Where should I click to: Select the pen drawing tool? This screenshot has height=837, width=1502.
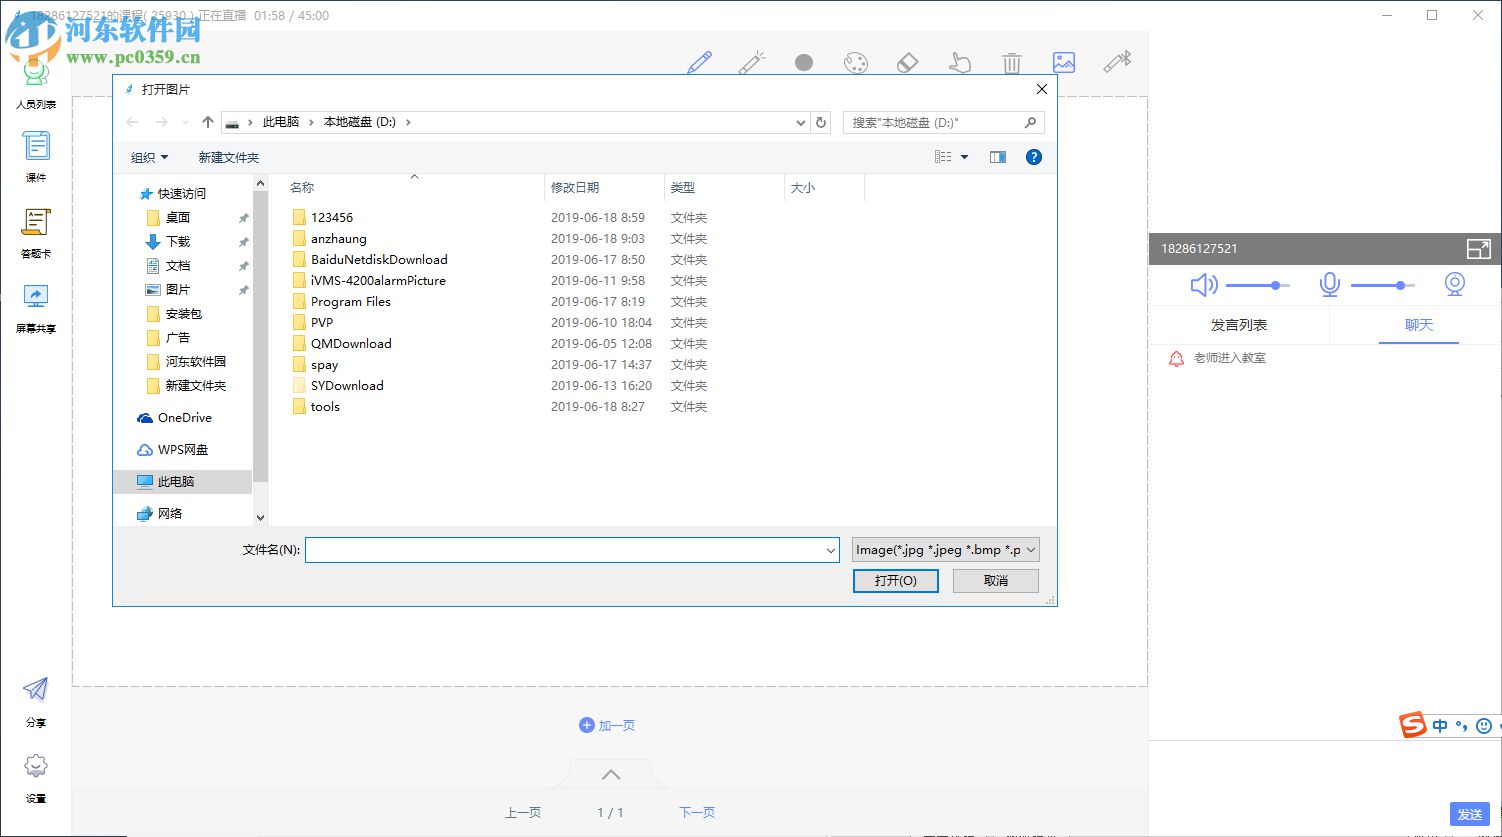click(x=700, y=63)
